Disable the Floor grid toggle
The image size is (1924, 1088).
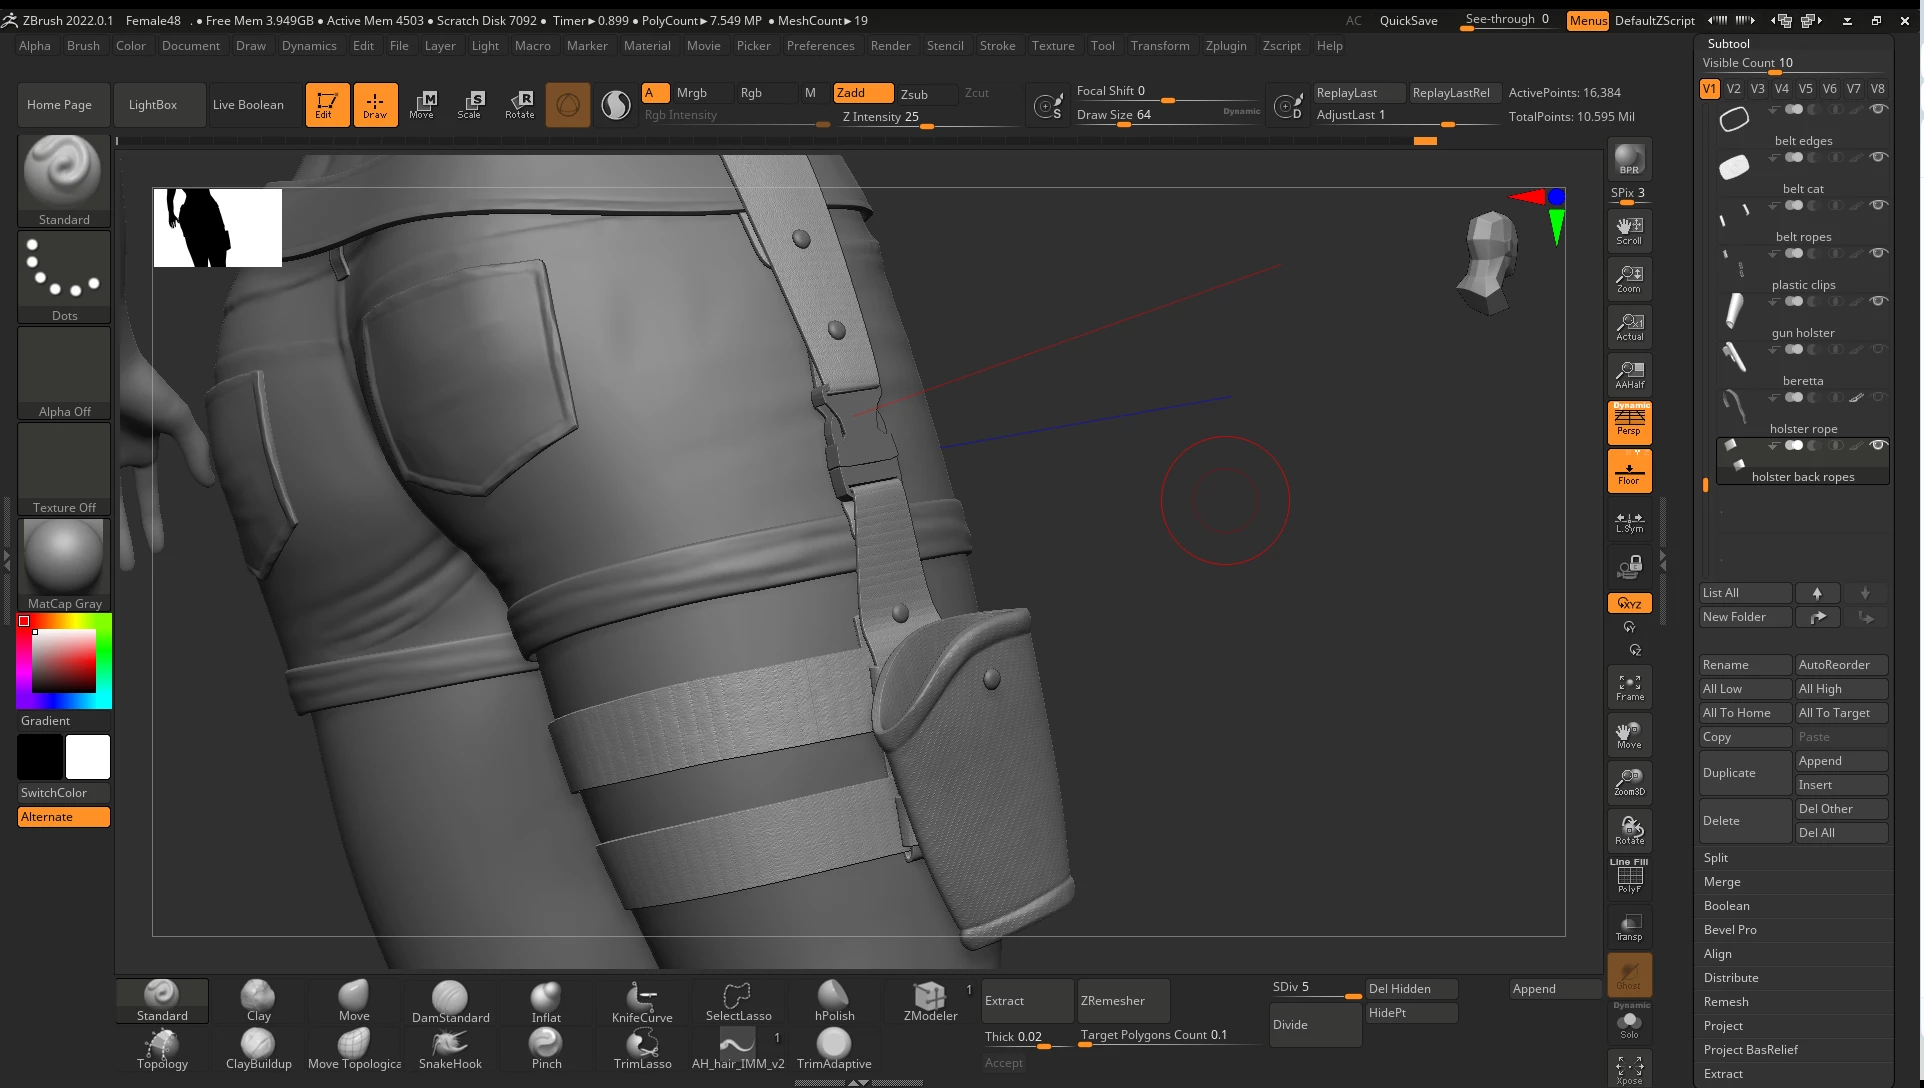[x=1629, y=471]
